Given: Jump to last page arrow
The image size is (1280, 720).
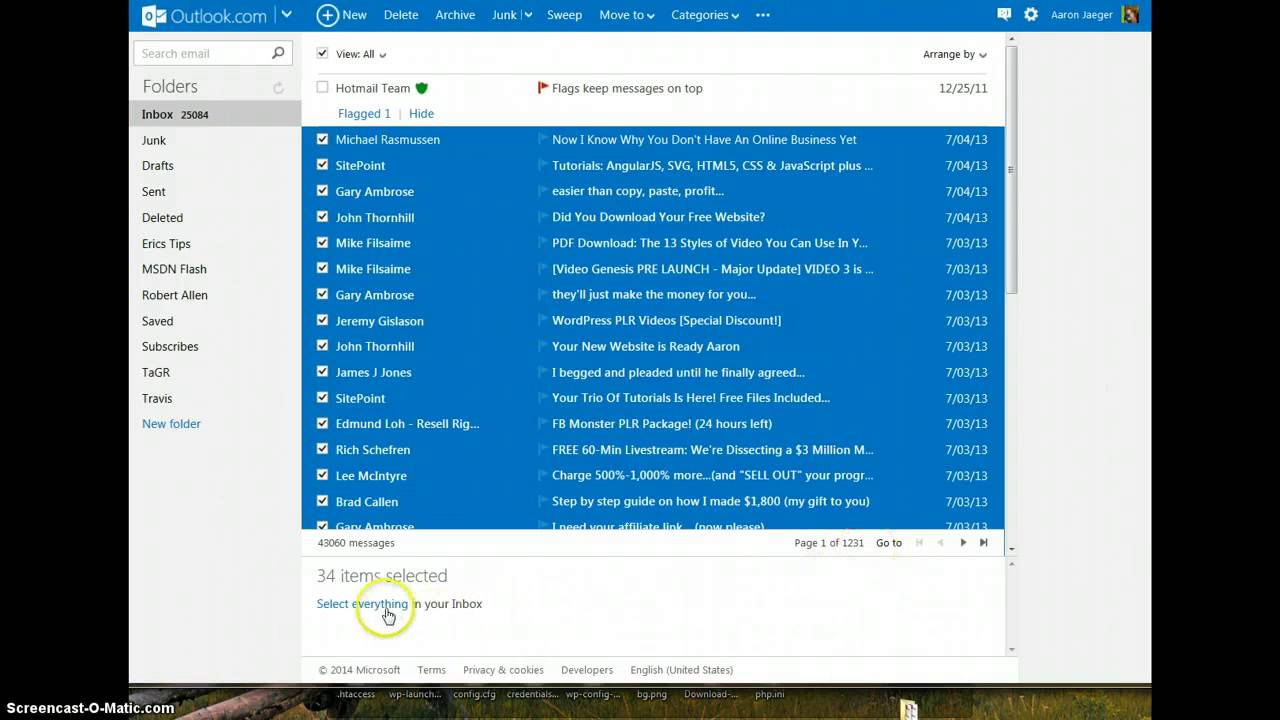Looking at the screenshot, I should (x=983, y=543).
